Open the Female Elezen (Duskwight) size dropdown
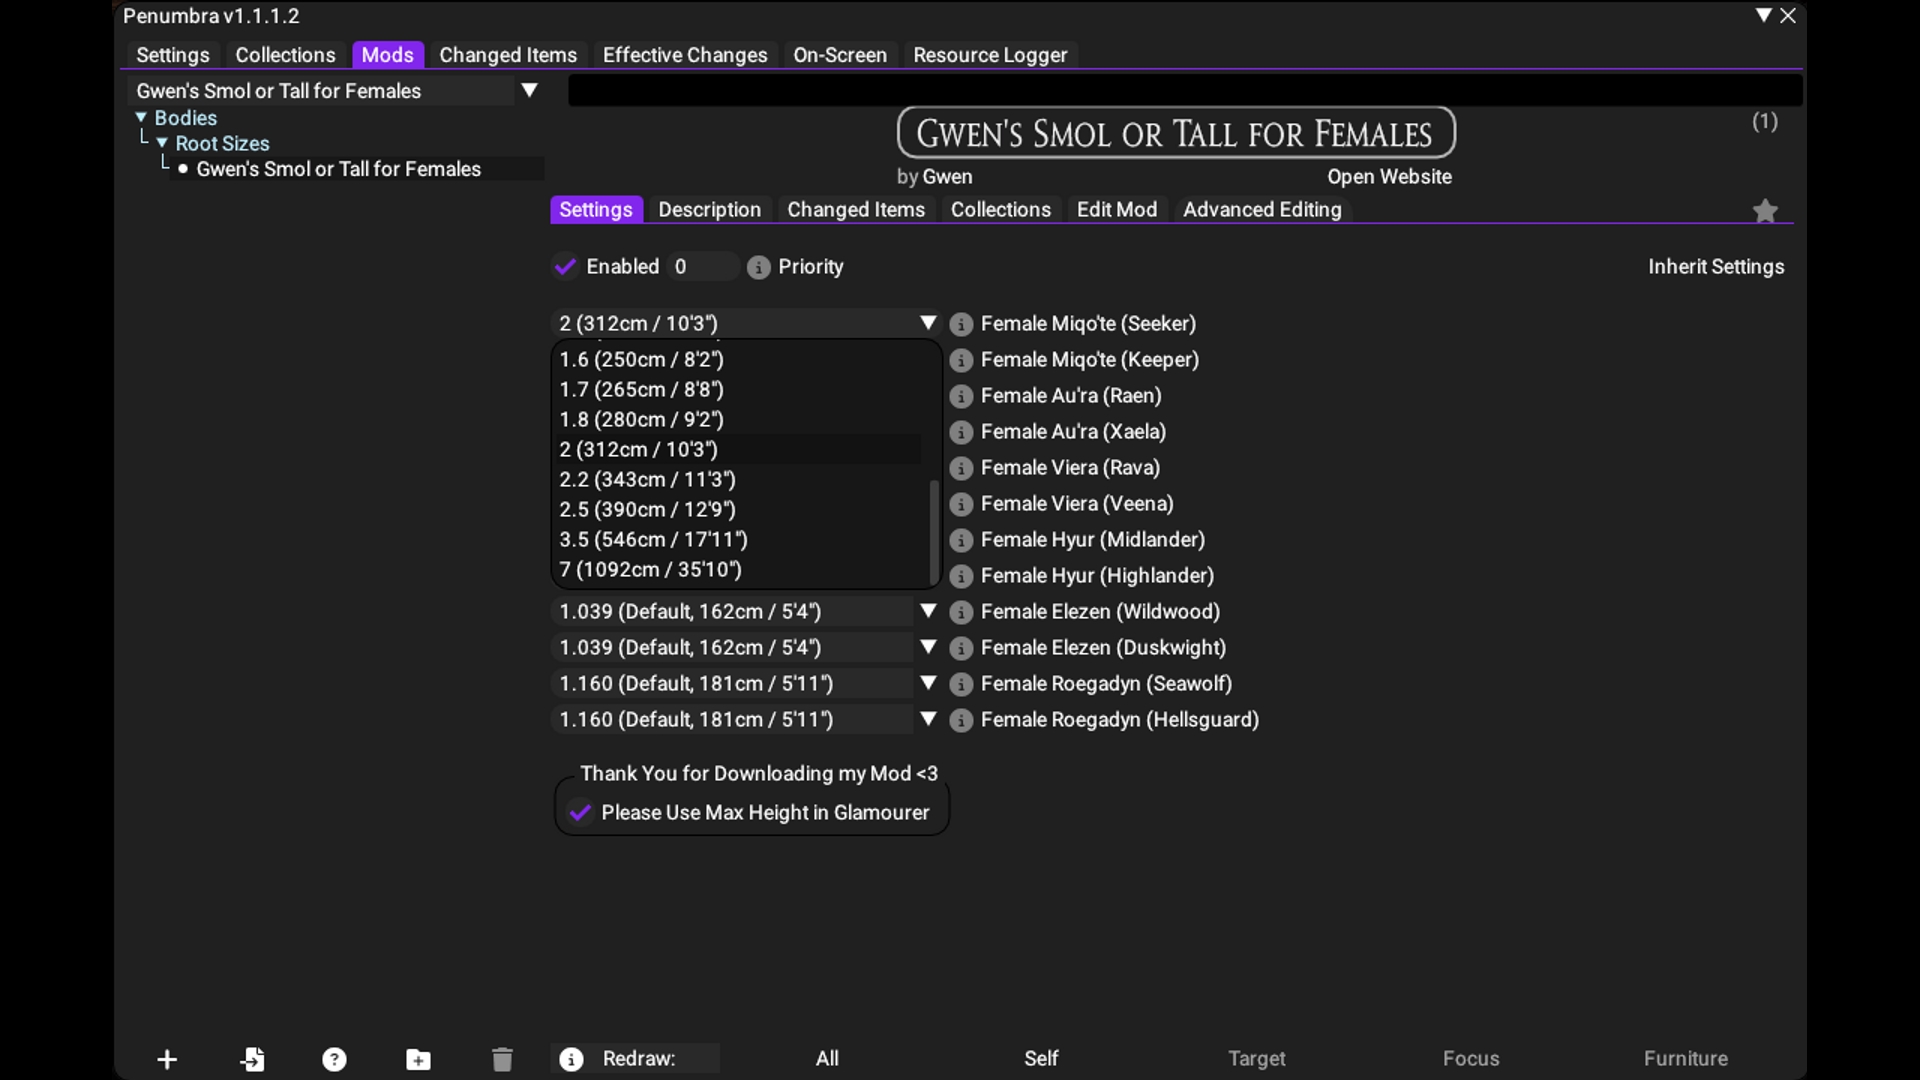The width and height of the screenshot is (1920, 1080). coord(746,647)
